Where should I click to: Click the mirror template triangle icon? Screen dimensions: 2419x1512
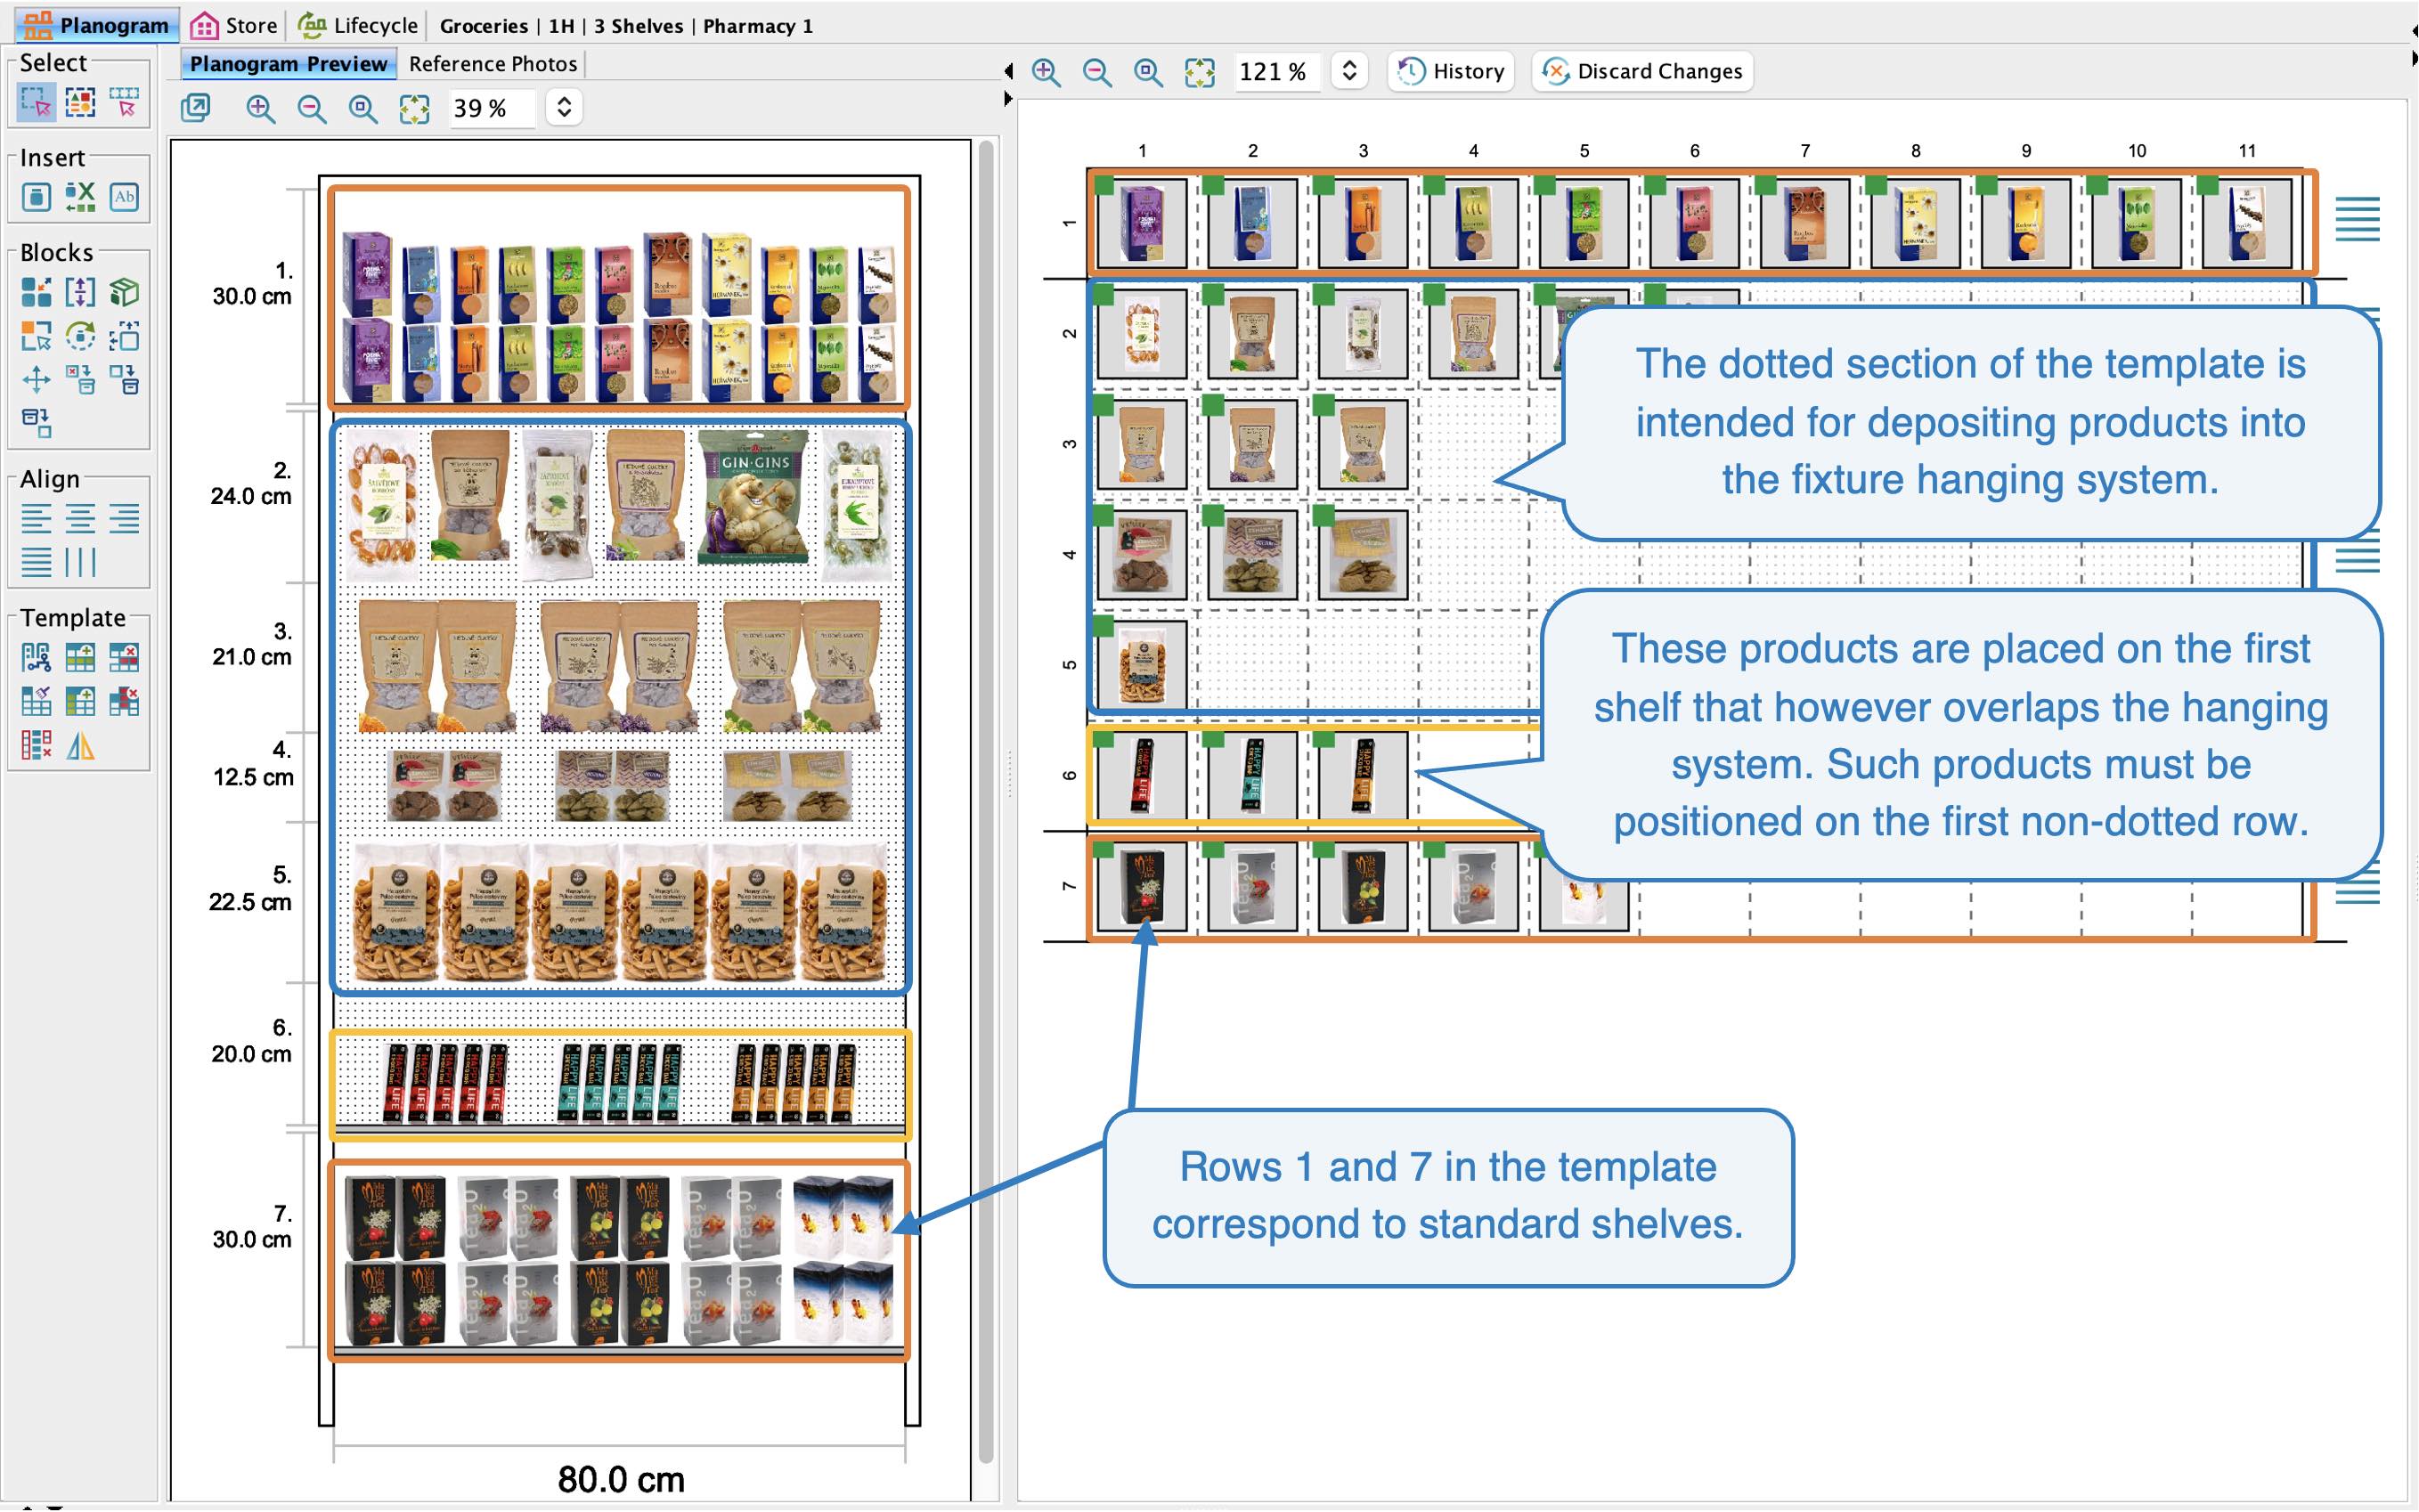pos(80,745)
